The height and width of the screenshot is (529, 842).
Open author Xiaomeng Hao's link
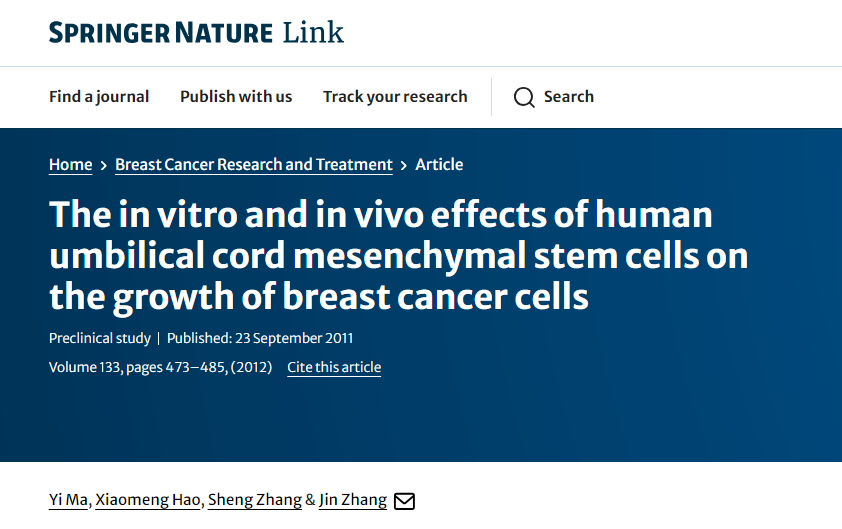pos(148,500)
